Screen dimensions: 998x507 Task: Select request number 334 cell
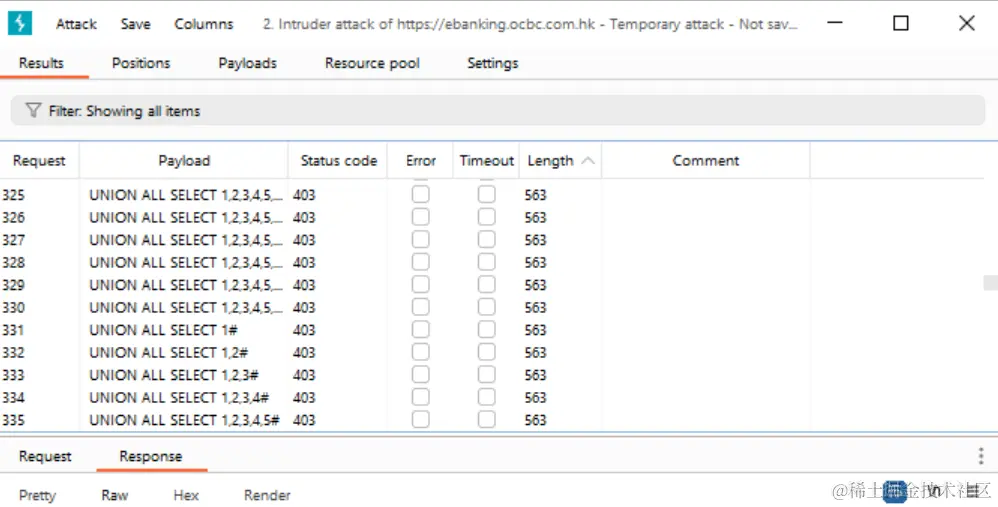click(x=13, y=398)
